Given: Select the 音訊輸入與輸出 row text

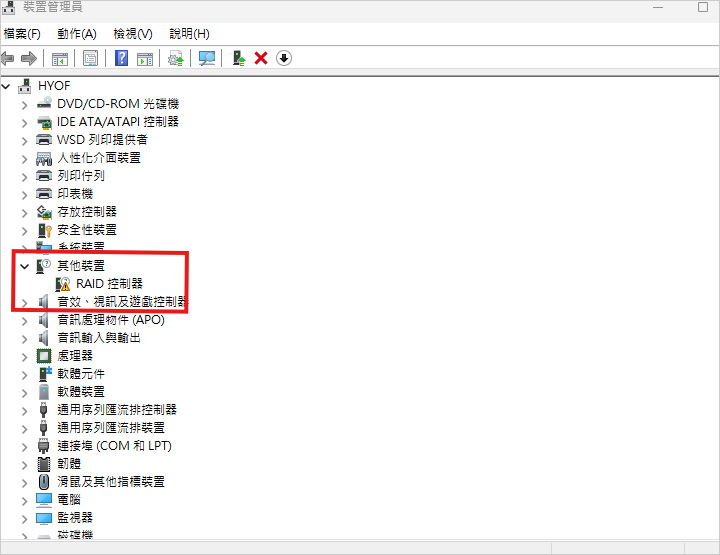Looking at the screenshot, I should pos(99,337).
